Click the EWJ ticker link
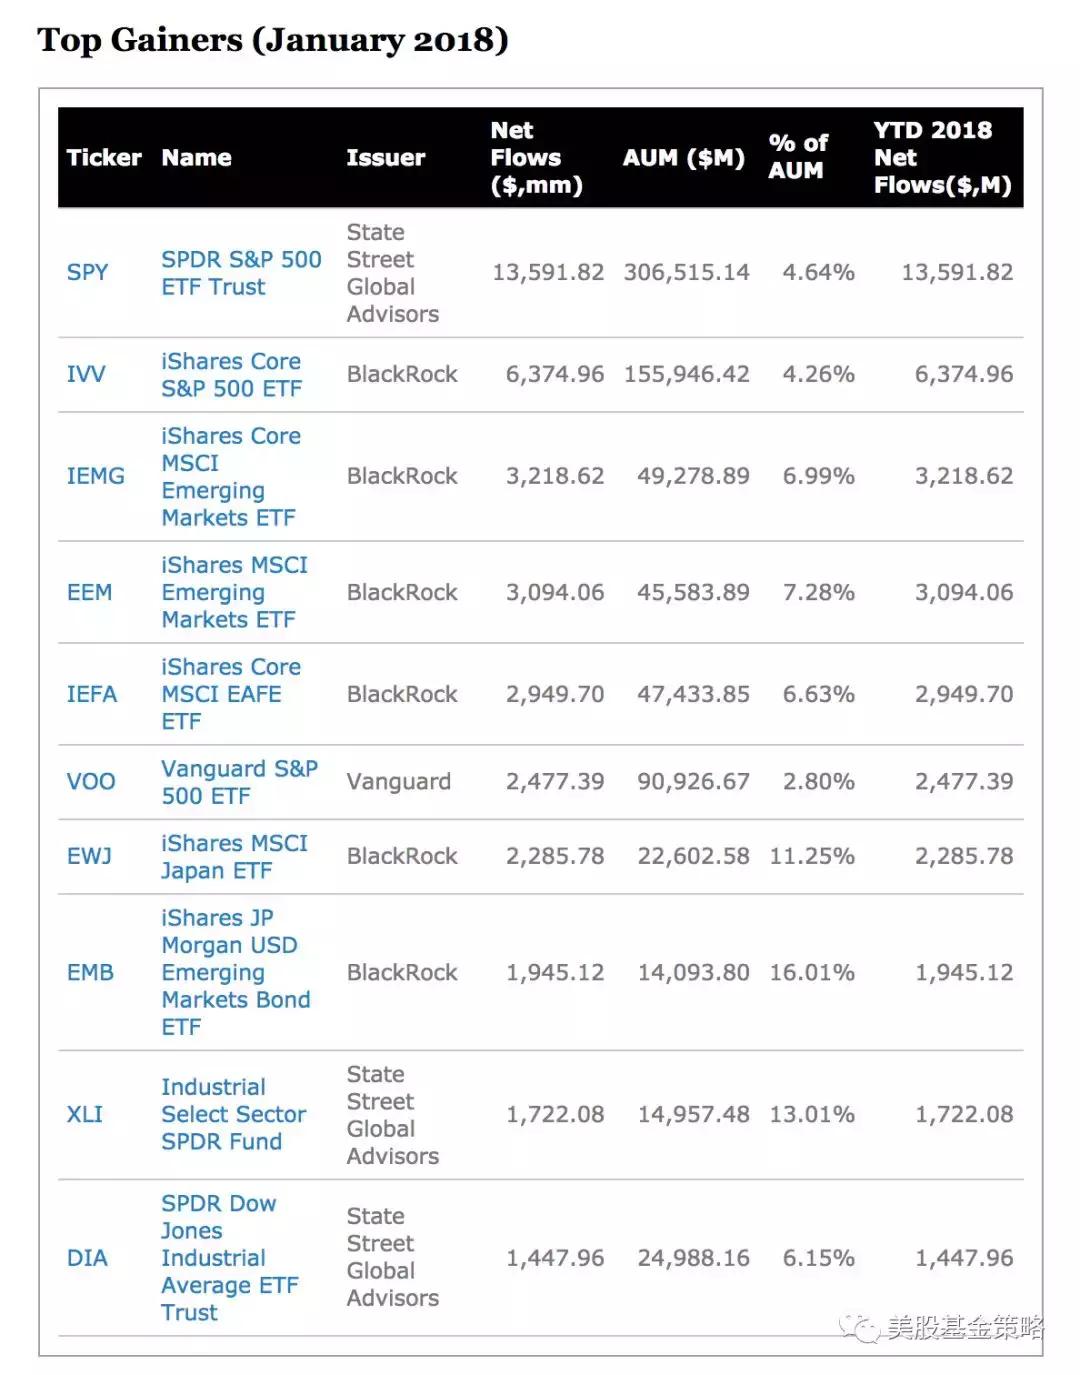The image size is (1080, 1375). (89, 856)
